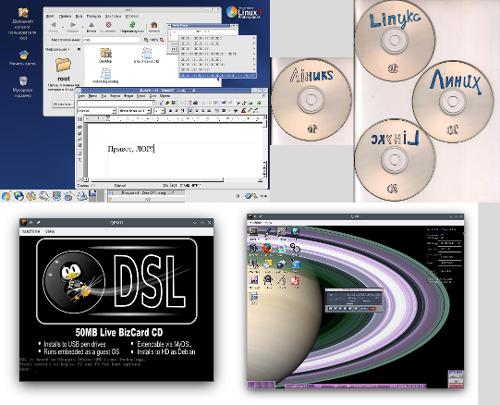
Task: Open the Writer URL combo box dropdown
Action: (x=154, y=103)
